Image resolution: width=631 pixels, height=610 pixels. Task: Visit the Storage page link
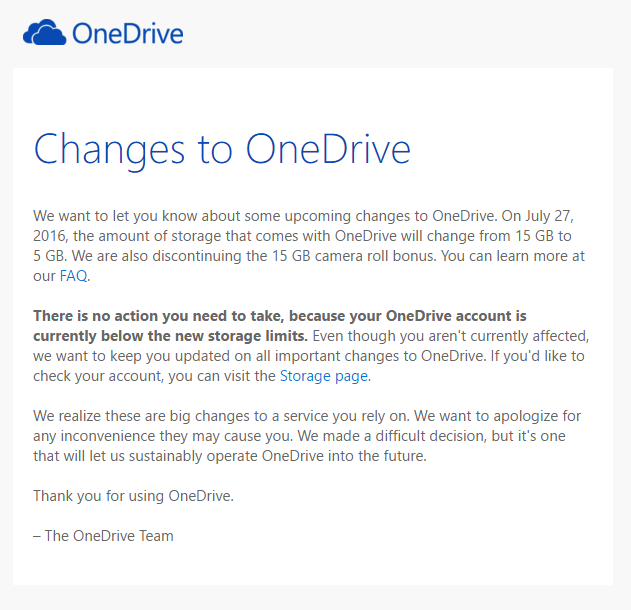(x=324, y=376)
